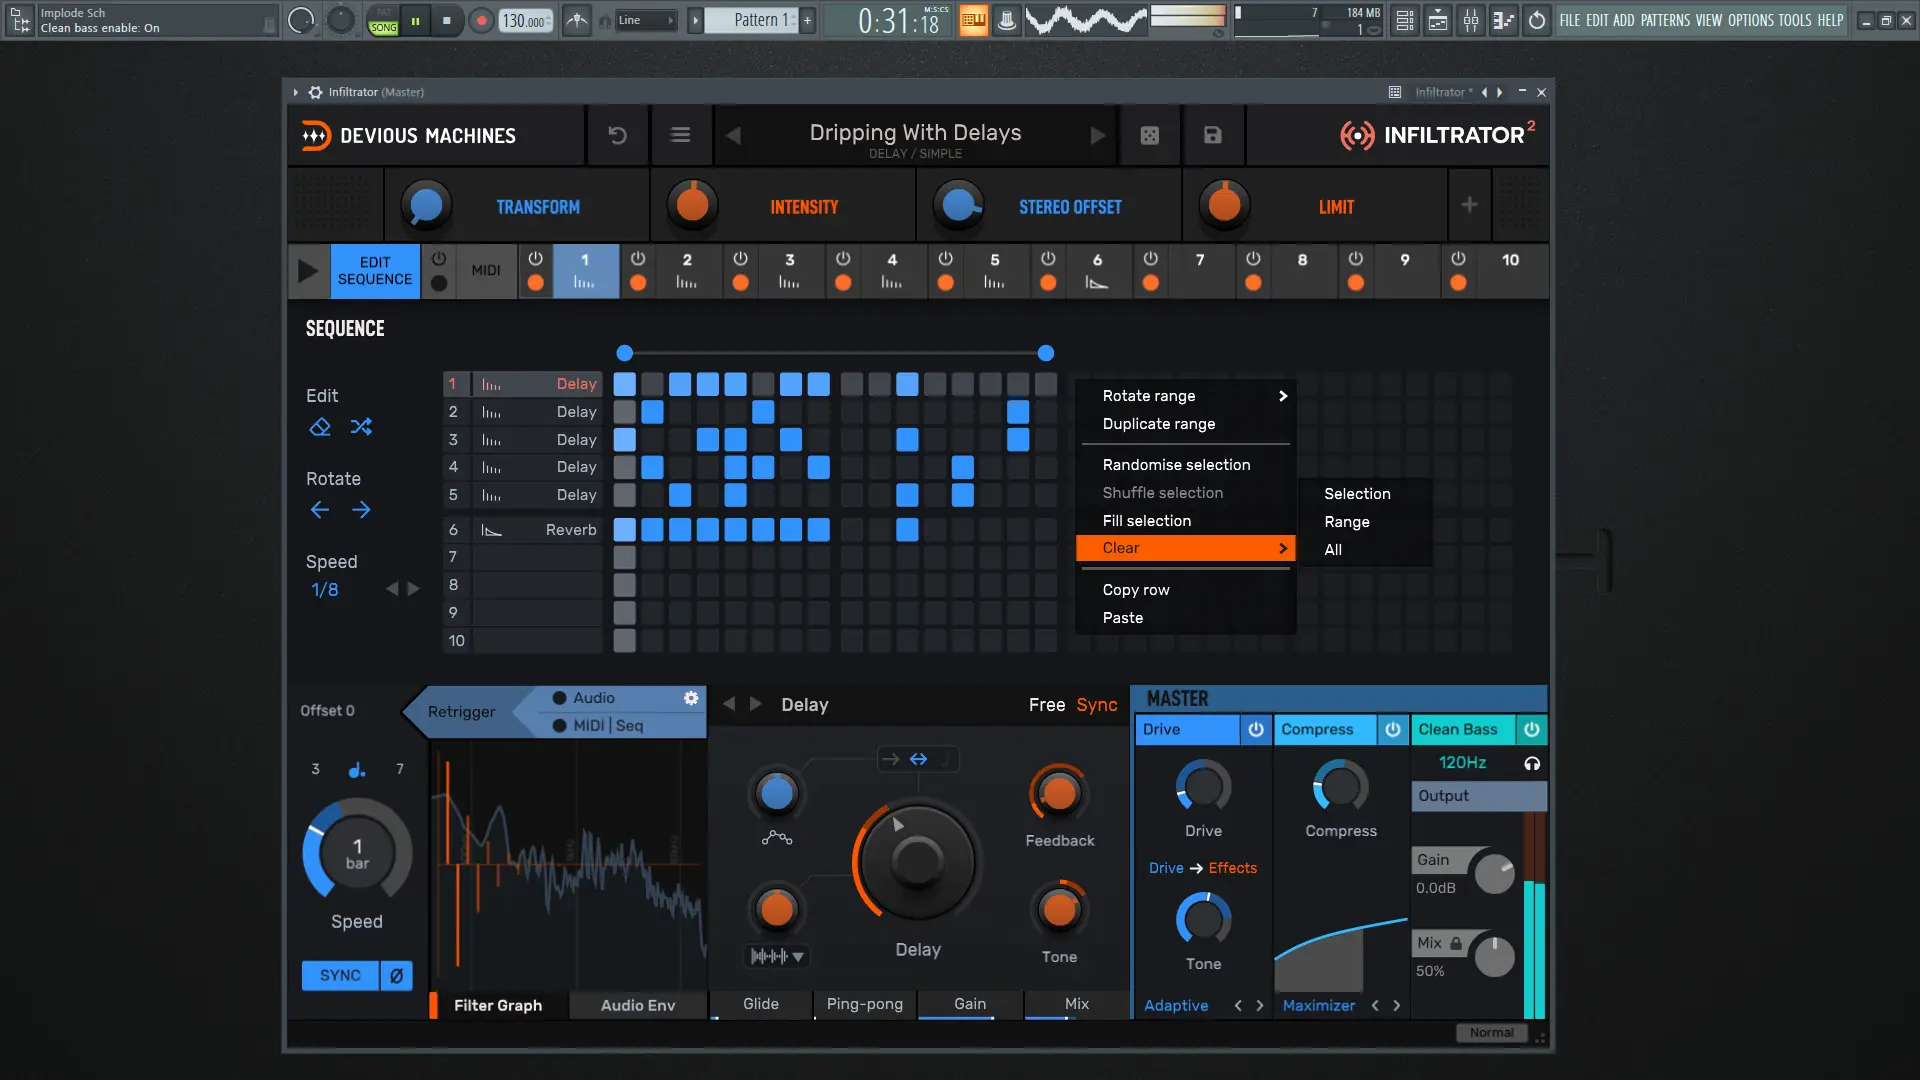
Task: Rotate sequence left with arrow icon
Action: pyautogui.click(x=320, y=510)
